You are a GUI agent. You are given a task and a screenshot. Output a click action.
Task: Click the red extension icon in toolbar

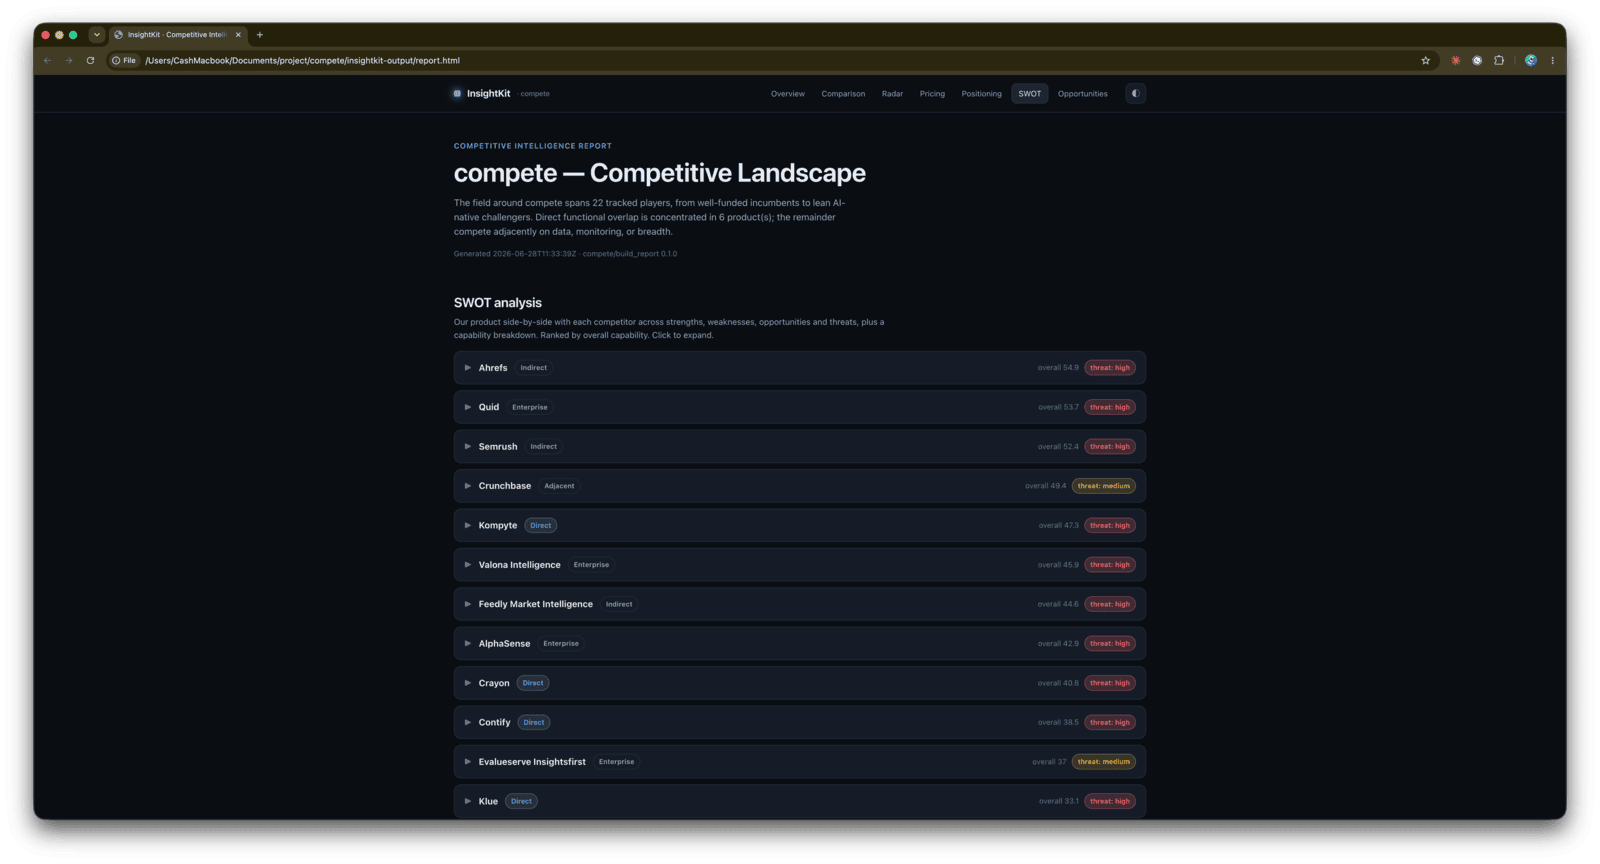(x=1455, y=61)
